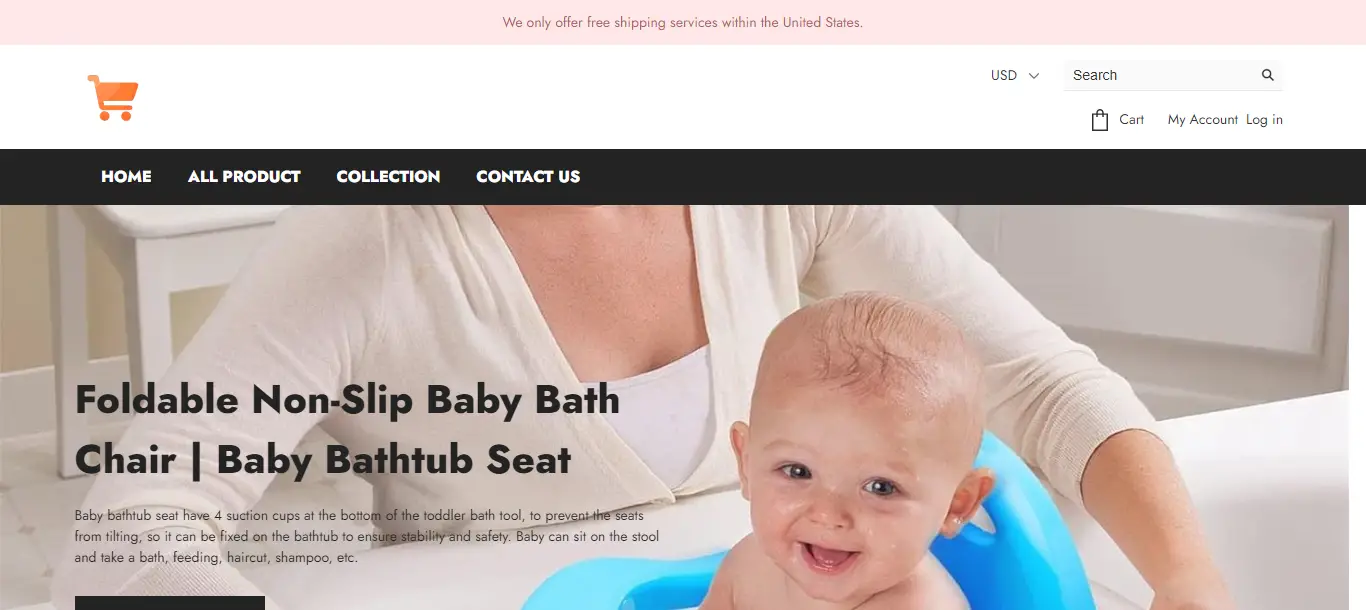This screenshot has height=610, width=1366.
Task: Select CONTACT US in navigation
Action: [x=528, y=176]
